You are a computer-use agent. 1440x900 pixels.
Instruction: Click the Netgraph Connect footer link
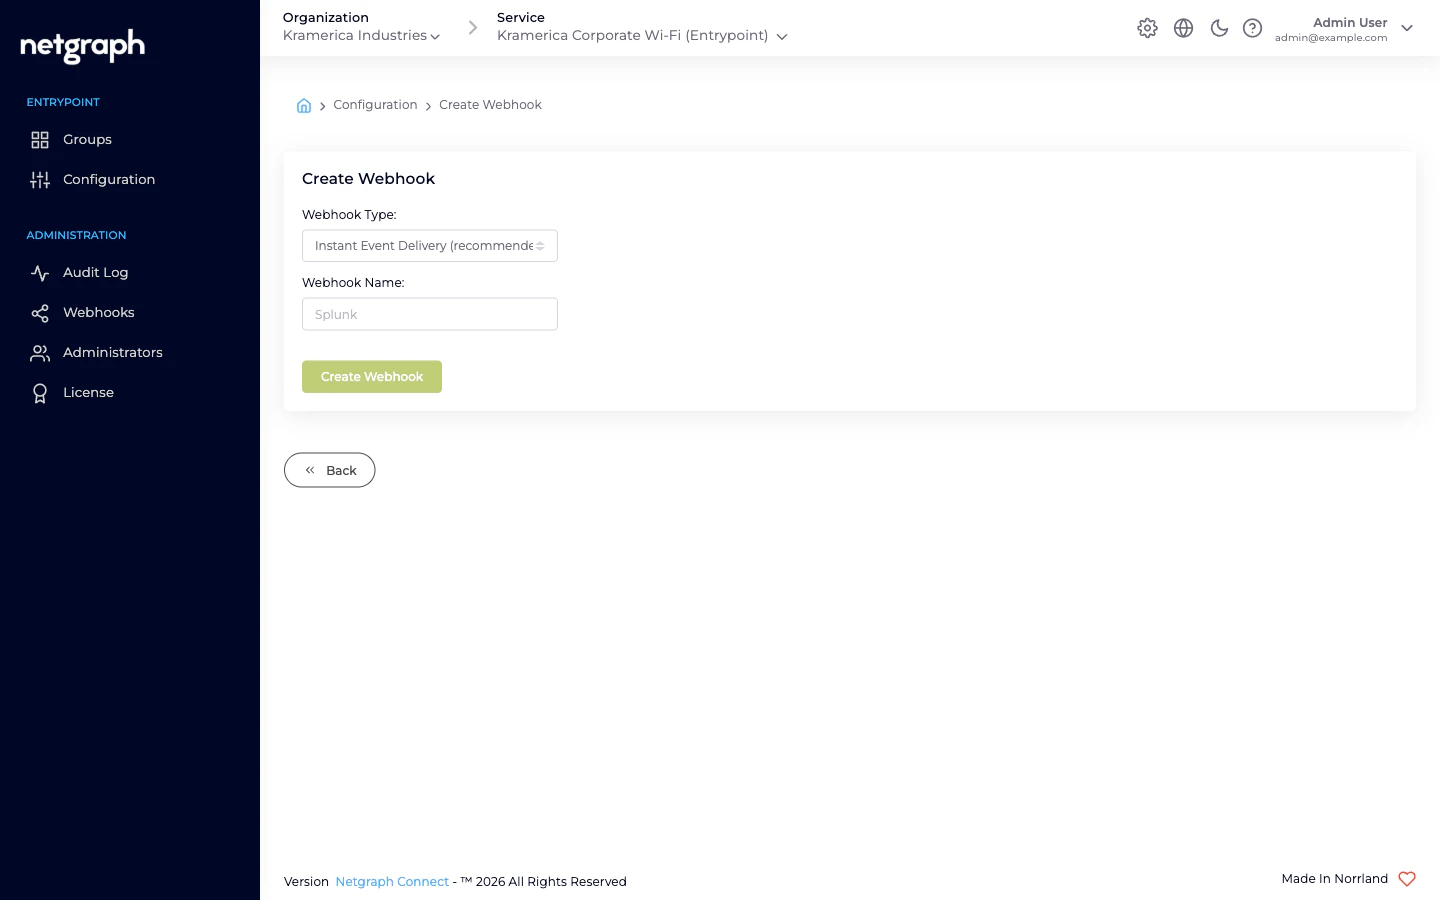(x=392, y=881)
